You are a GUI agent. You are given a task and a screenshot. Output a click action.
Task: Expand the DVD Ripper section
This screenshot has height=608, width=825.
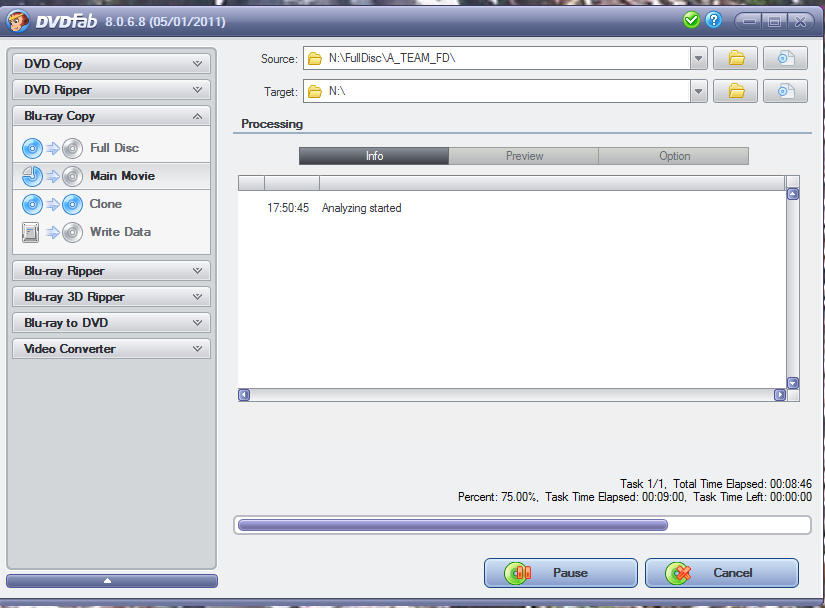pos(112,90)
